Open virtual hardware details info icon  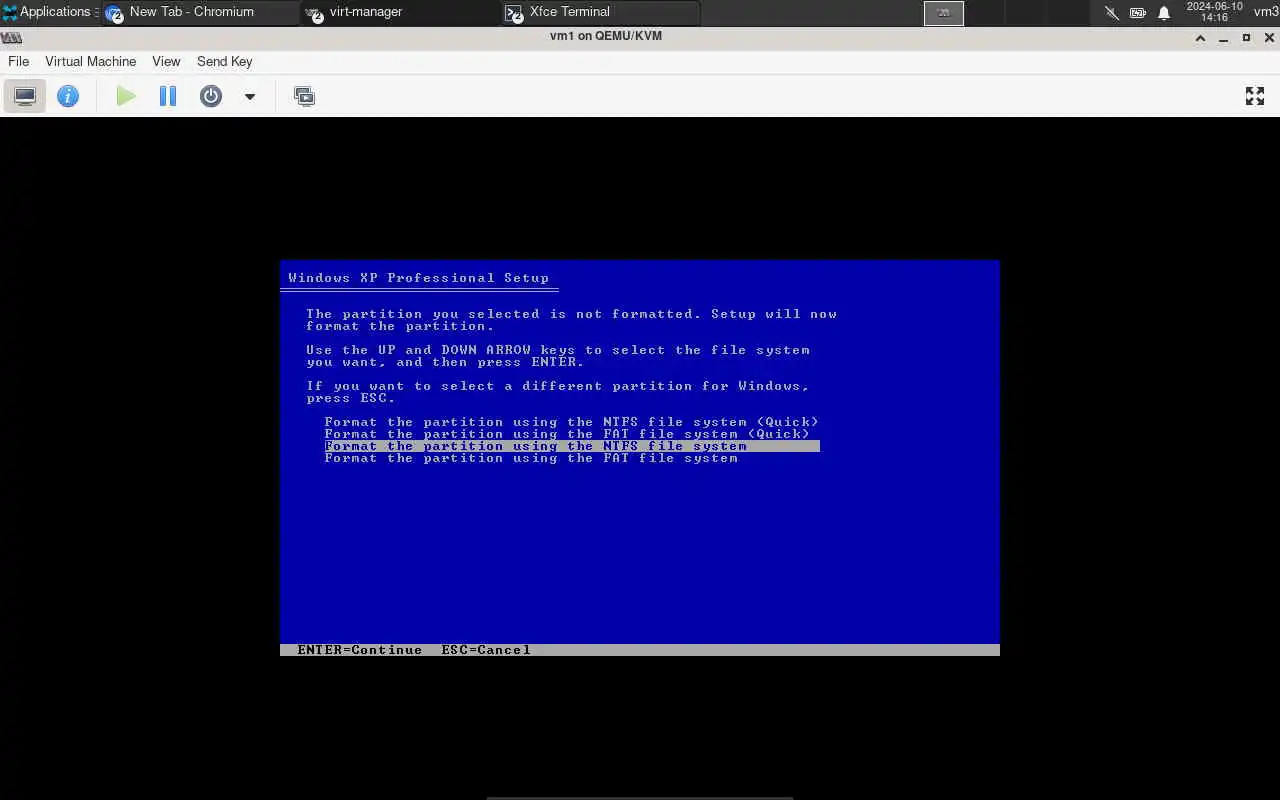click(x=68, y=96)
